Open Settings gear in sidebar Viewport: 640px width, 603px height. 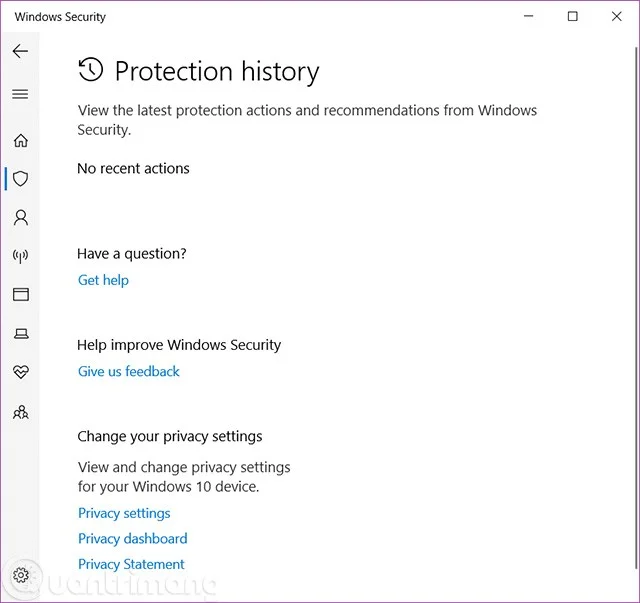pos(21,575)
